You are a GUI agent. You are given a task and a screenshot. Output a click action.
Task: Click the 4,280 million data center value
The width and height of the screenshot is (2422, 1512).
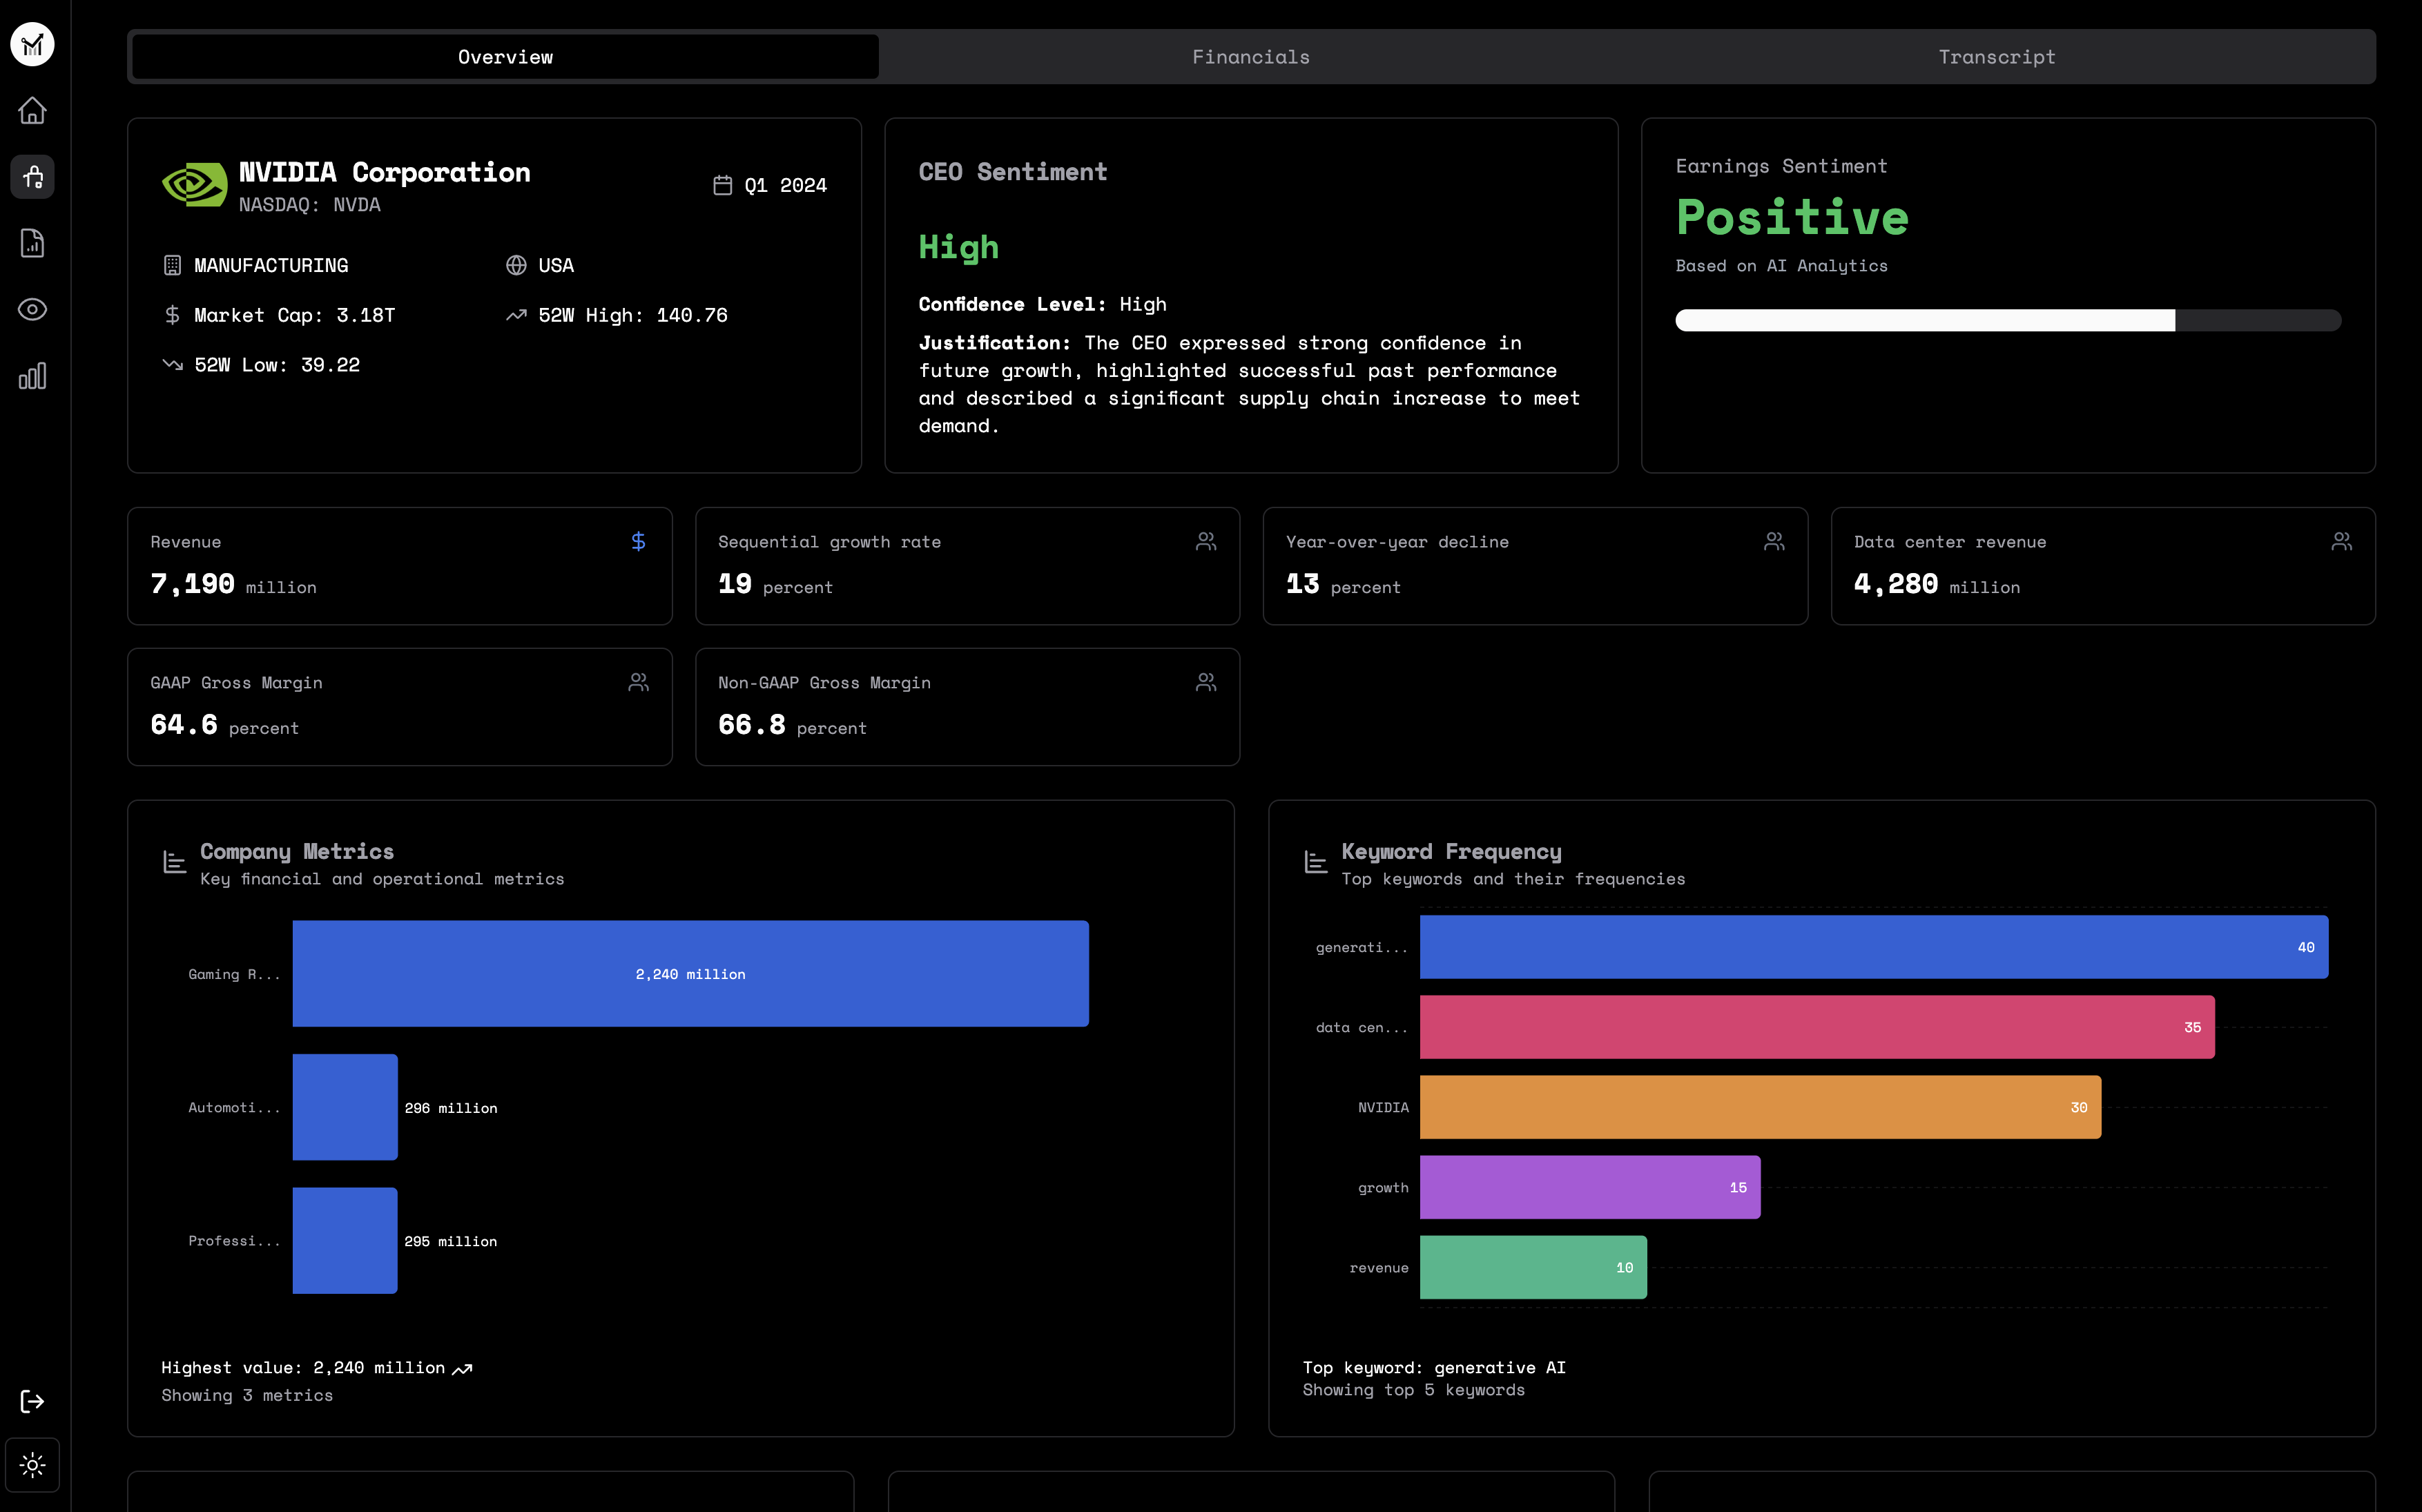coord(1936,584)
